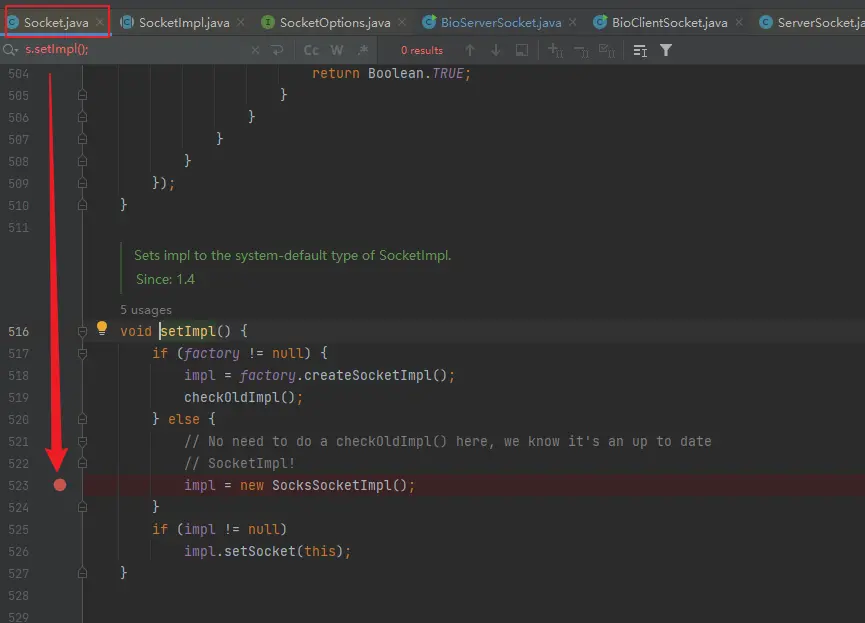
Task: Click checkOldImpl() call on line 519
Action: pyautogui.click(x=240, y=397)
